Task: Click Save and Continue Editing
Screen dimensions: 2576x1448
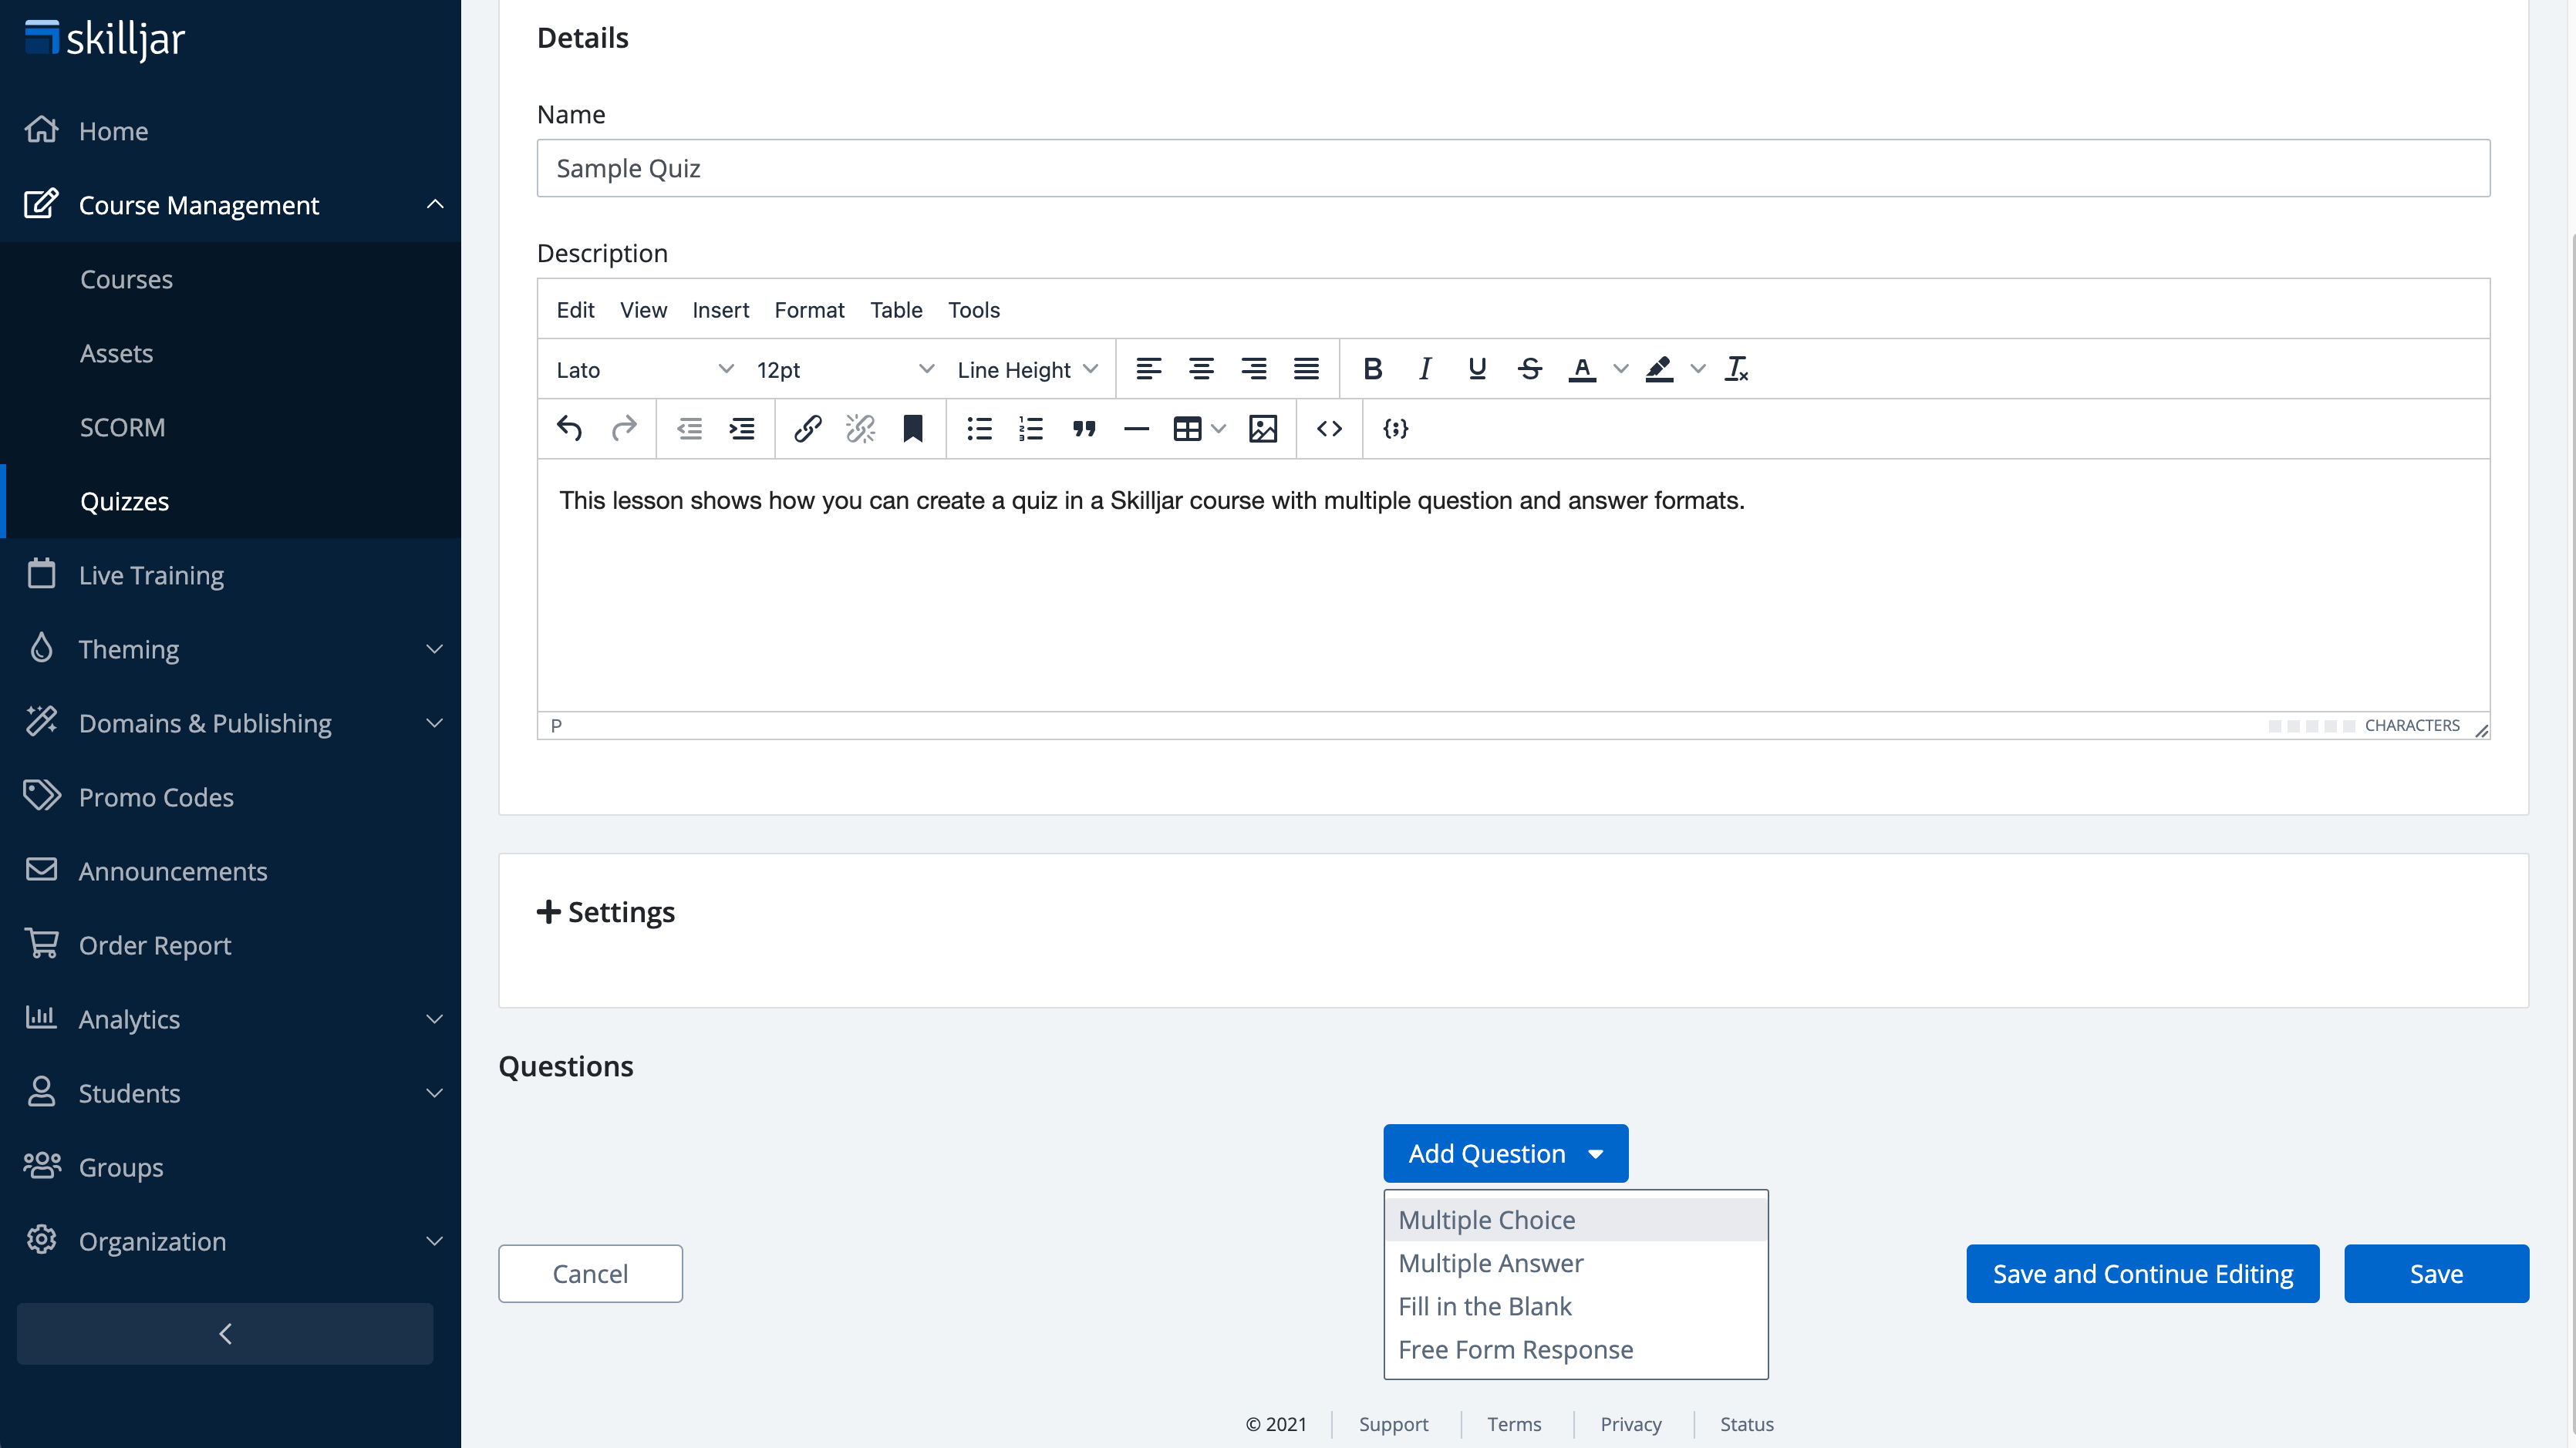Action: pyautogui.click(x=2142, y=1273)
